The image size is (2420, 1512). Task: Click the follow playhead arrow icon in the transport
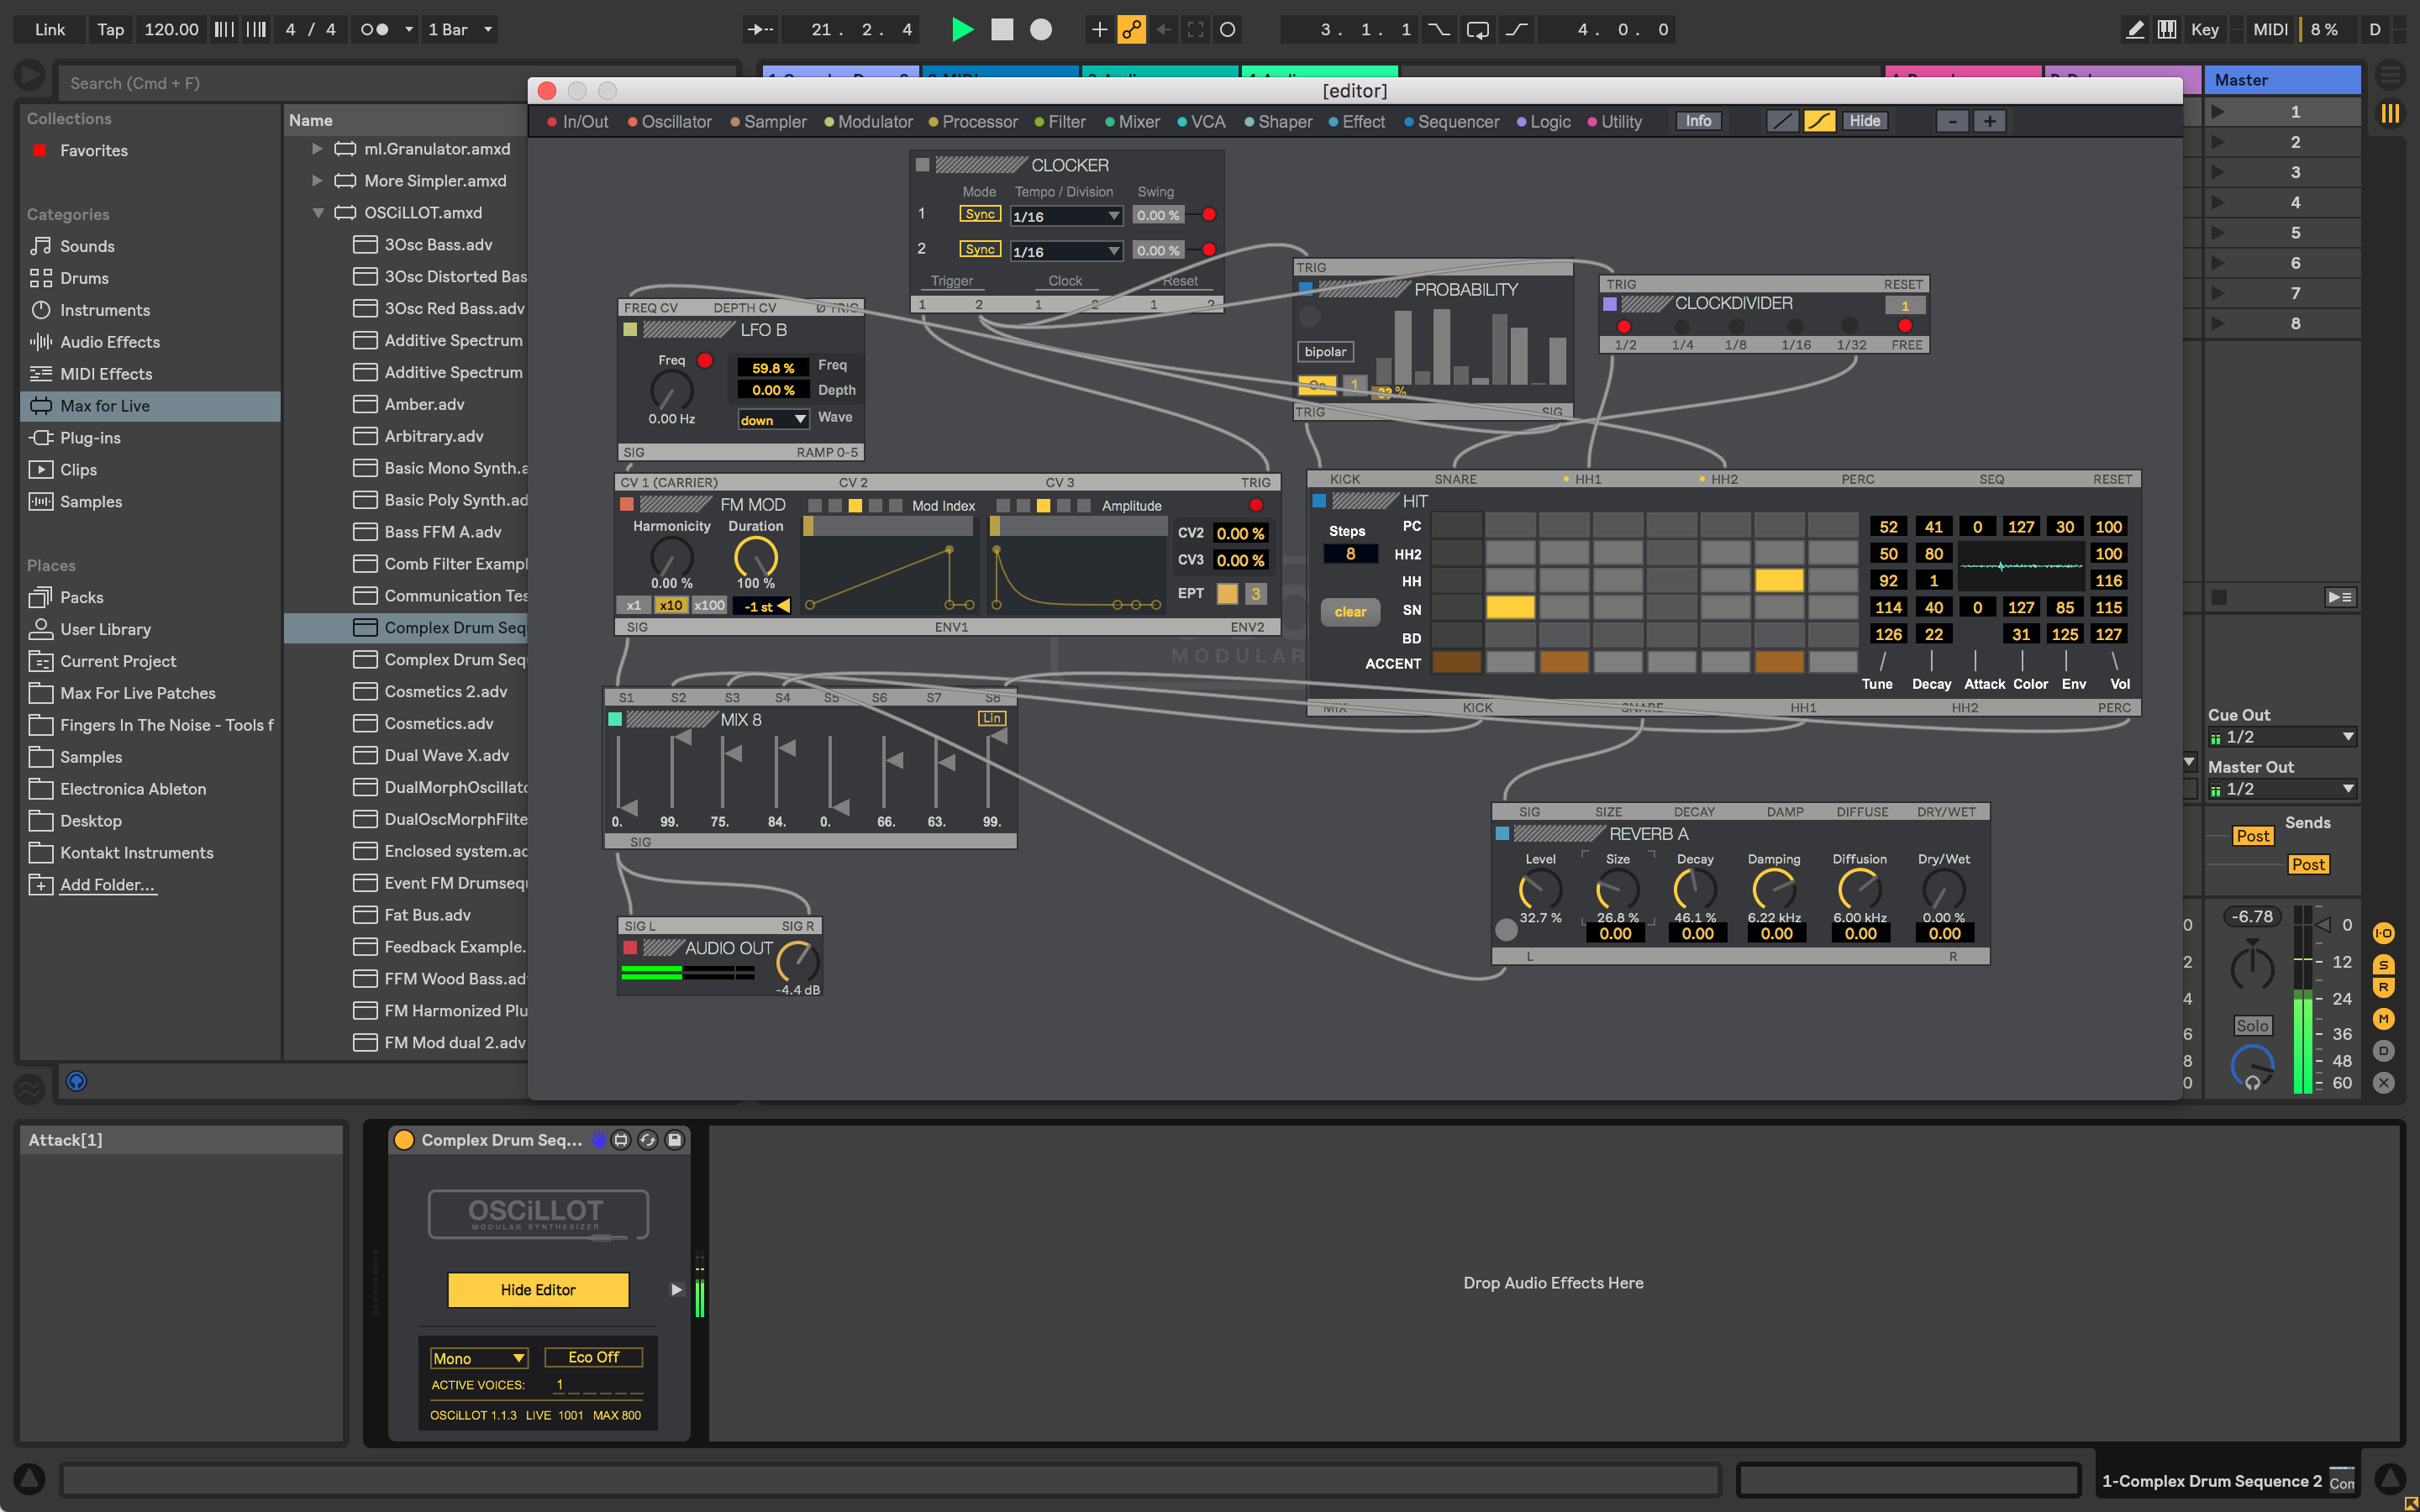pyautogui.click(x=758, y=29)
